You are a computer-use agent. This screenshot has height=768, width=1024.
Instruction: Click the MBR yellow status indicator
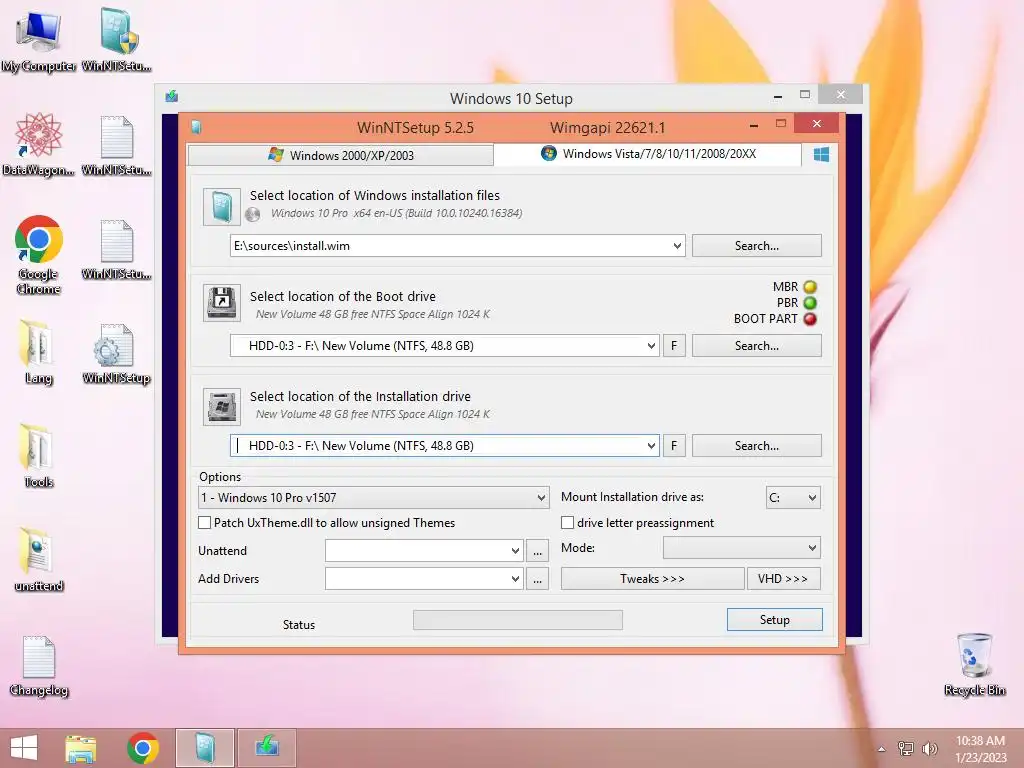810,287
